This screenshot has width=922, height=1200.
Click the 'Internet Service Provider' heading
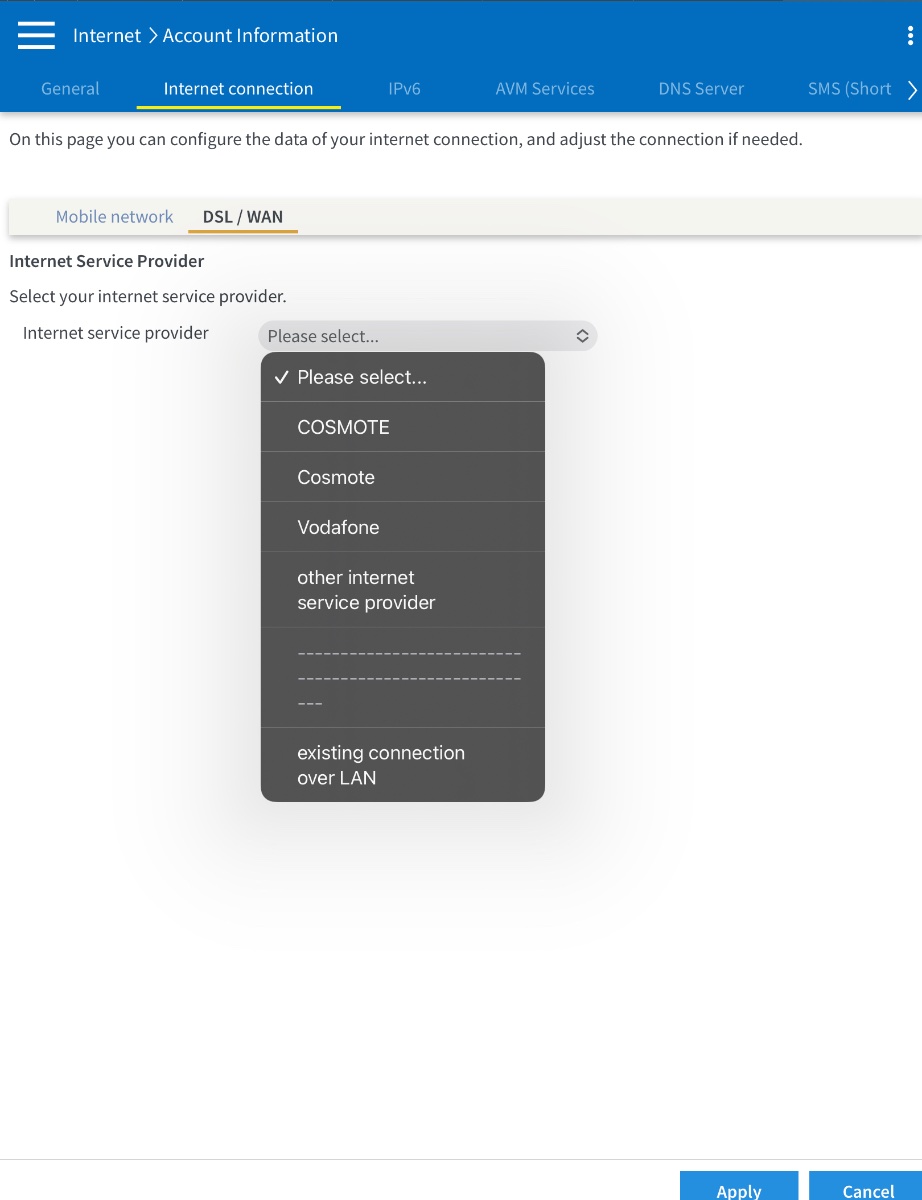pyautogui.click(x=107, y=261)
